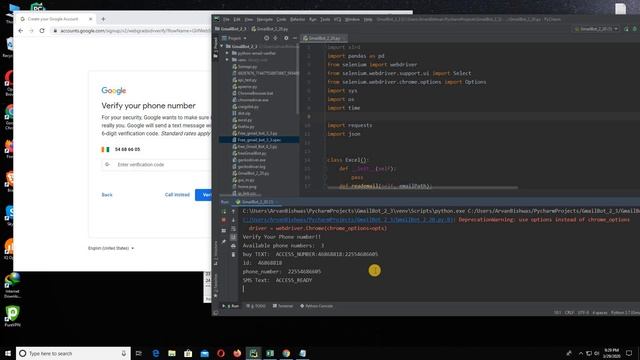Image resolution: width=640 pixels, height=360 pixels.
Task: Open the Tools menu in PyCharm
Action: click(x=325, y=19)
